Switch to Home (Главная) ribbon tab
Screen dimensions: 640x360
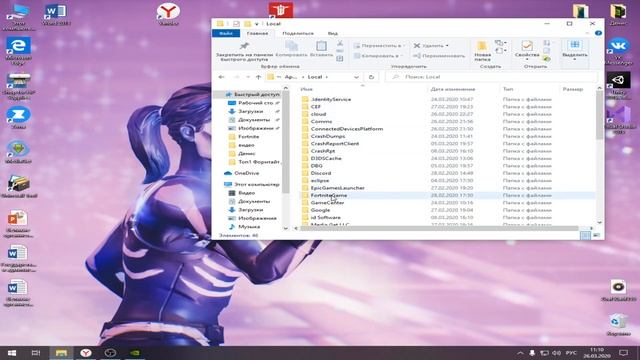pos(258,33)
